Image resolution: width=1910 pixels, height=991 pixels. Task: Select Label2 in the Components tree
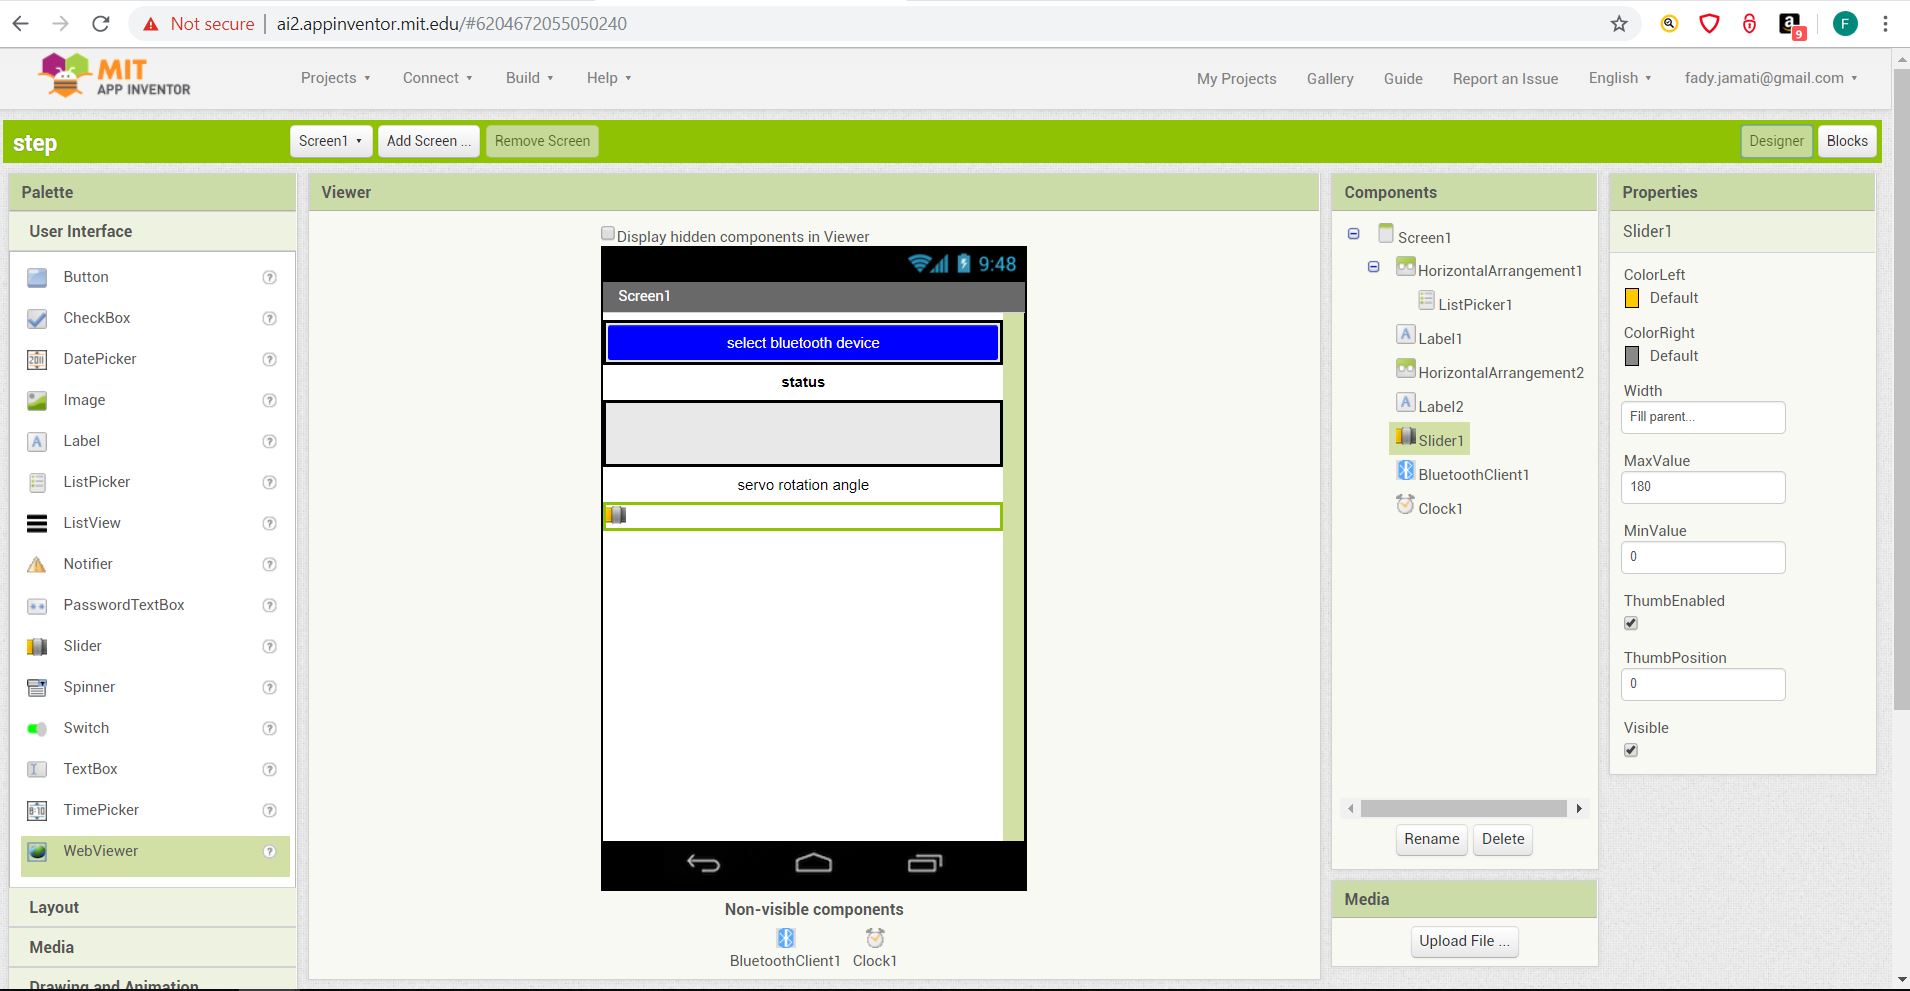[1440, 406]
